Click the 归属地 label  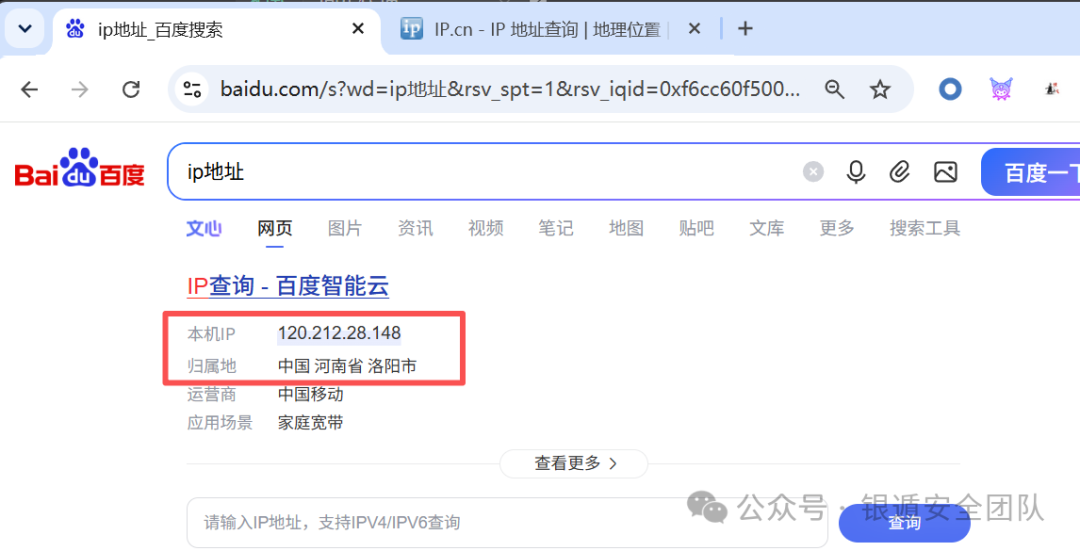point(211,366)
